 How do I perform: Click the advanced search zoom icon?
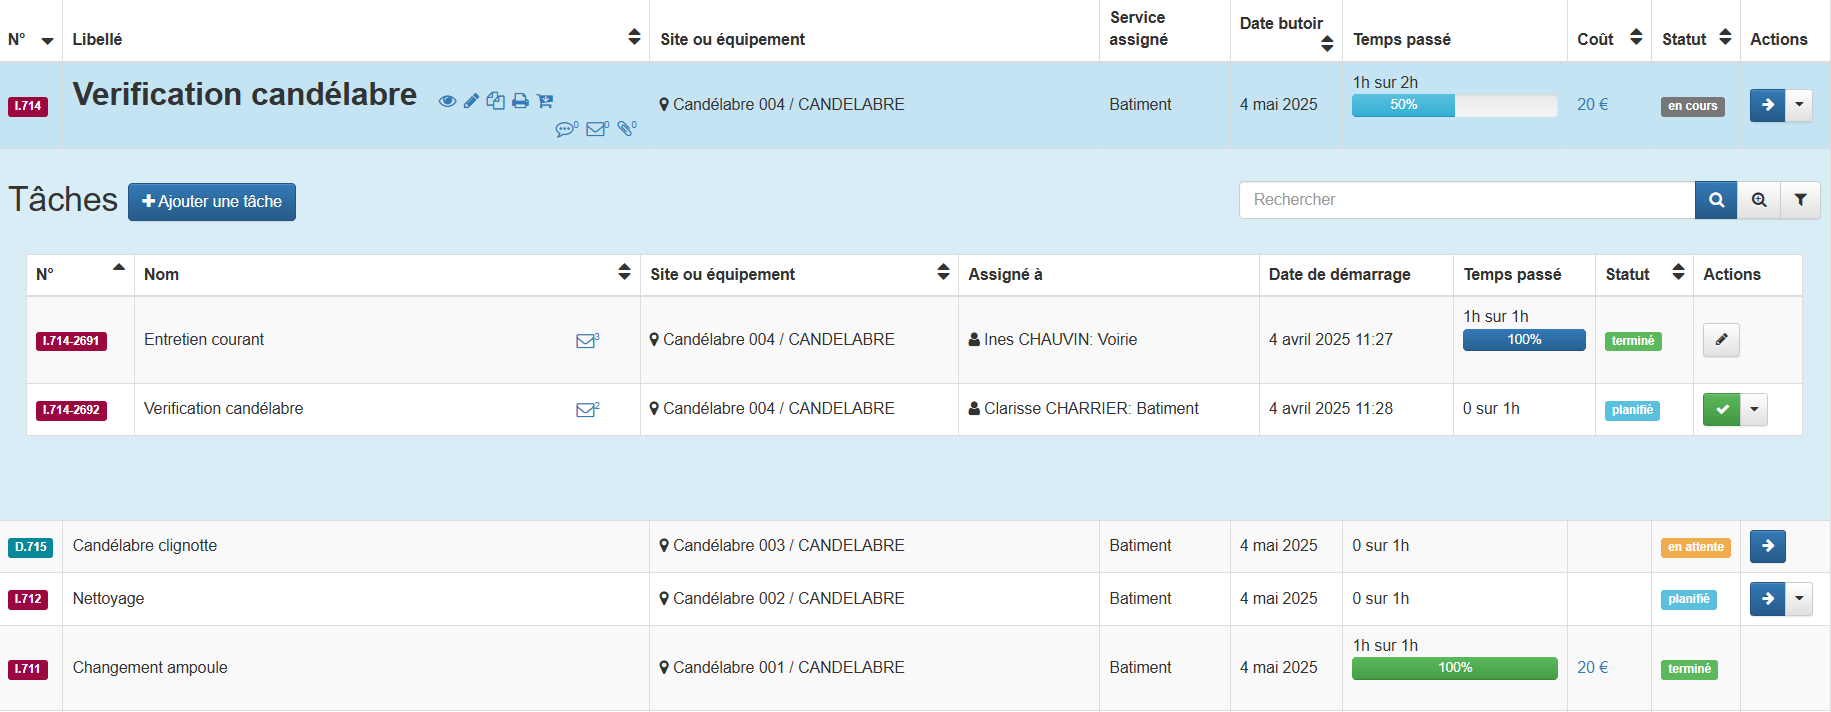coord(1759,200)
